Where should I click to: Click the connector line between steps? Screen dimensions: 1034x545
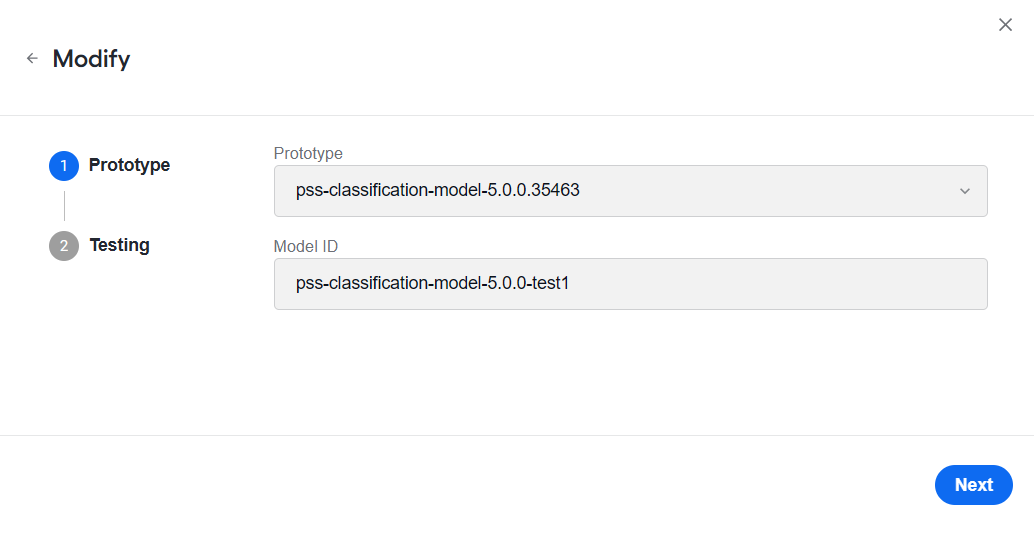point(64,206)
